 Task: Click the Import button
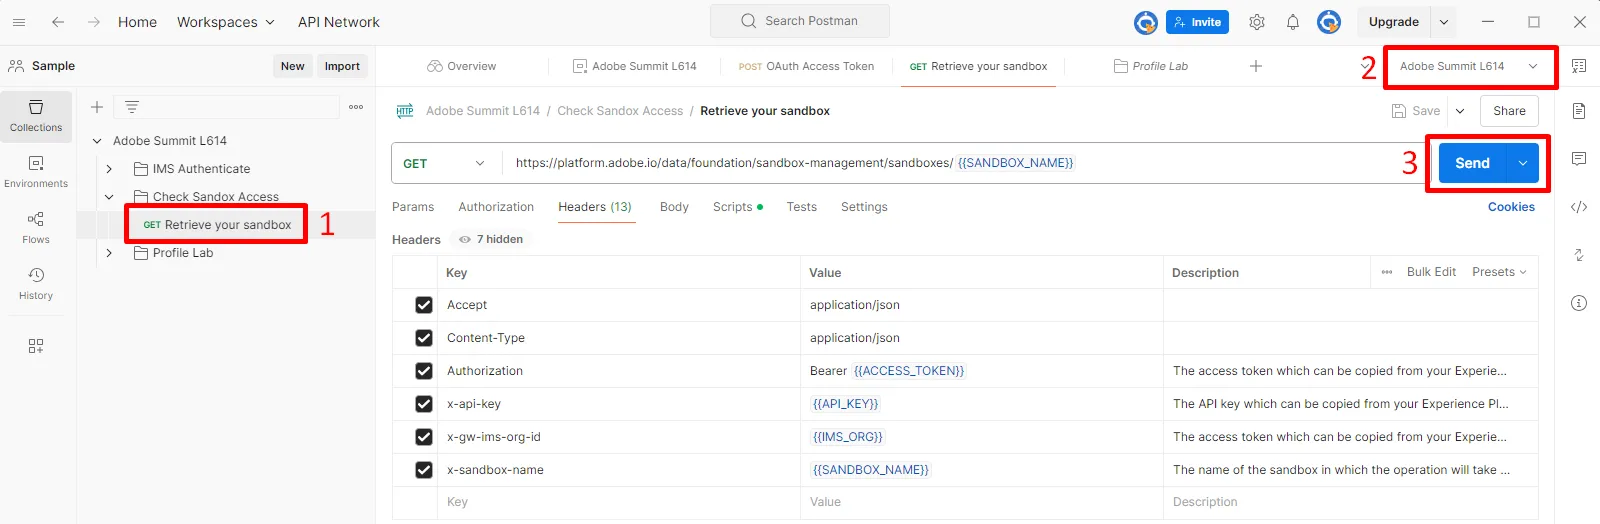[x=342, y=66]
